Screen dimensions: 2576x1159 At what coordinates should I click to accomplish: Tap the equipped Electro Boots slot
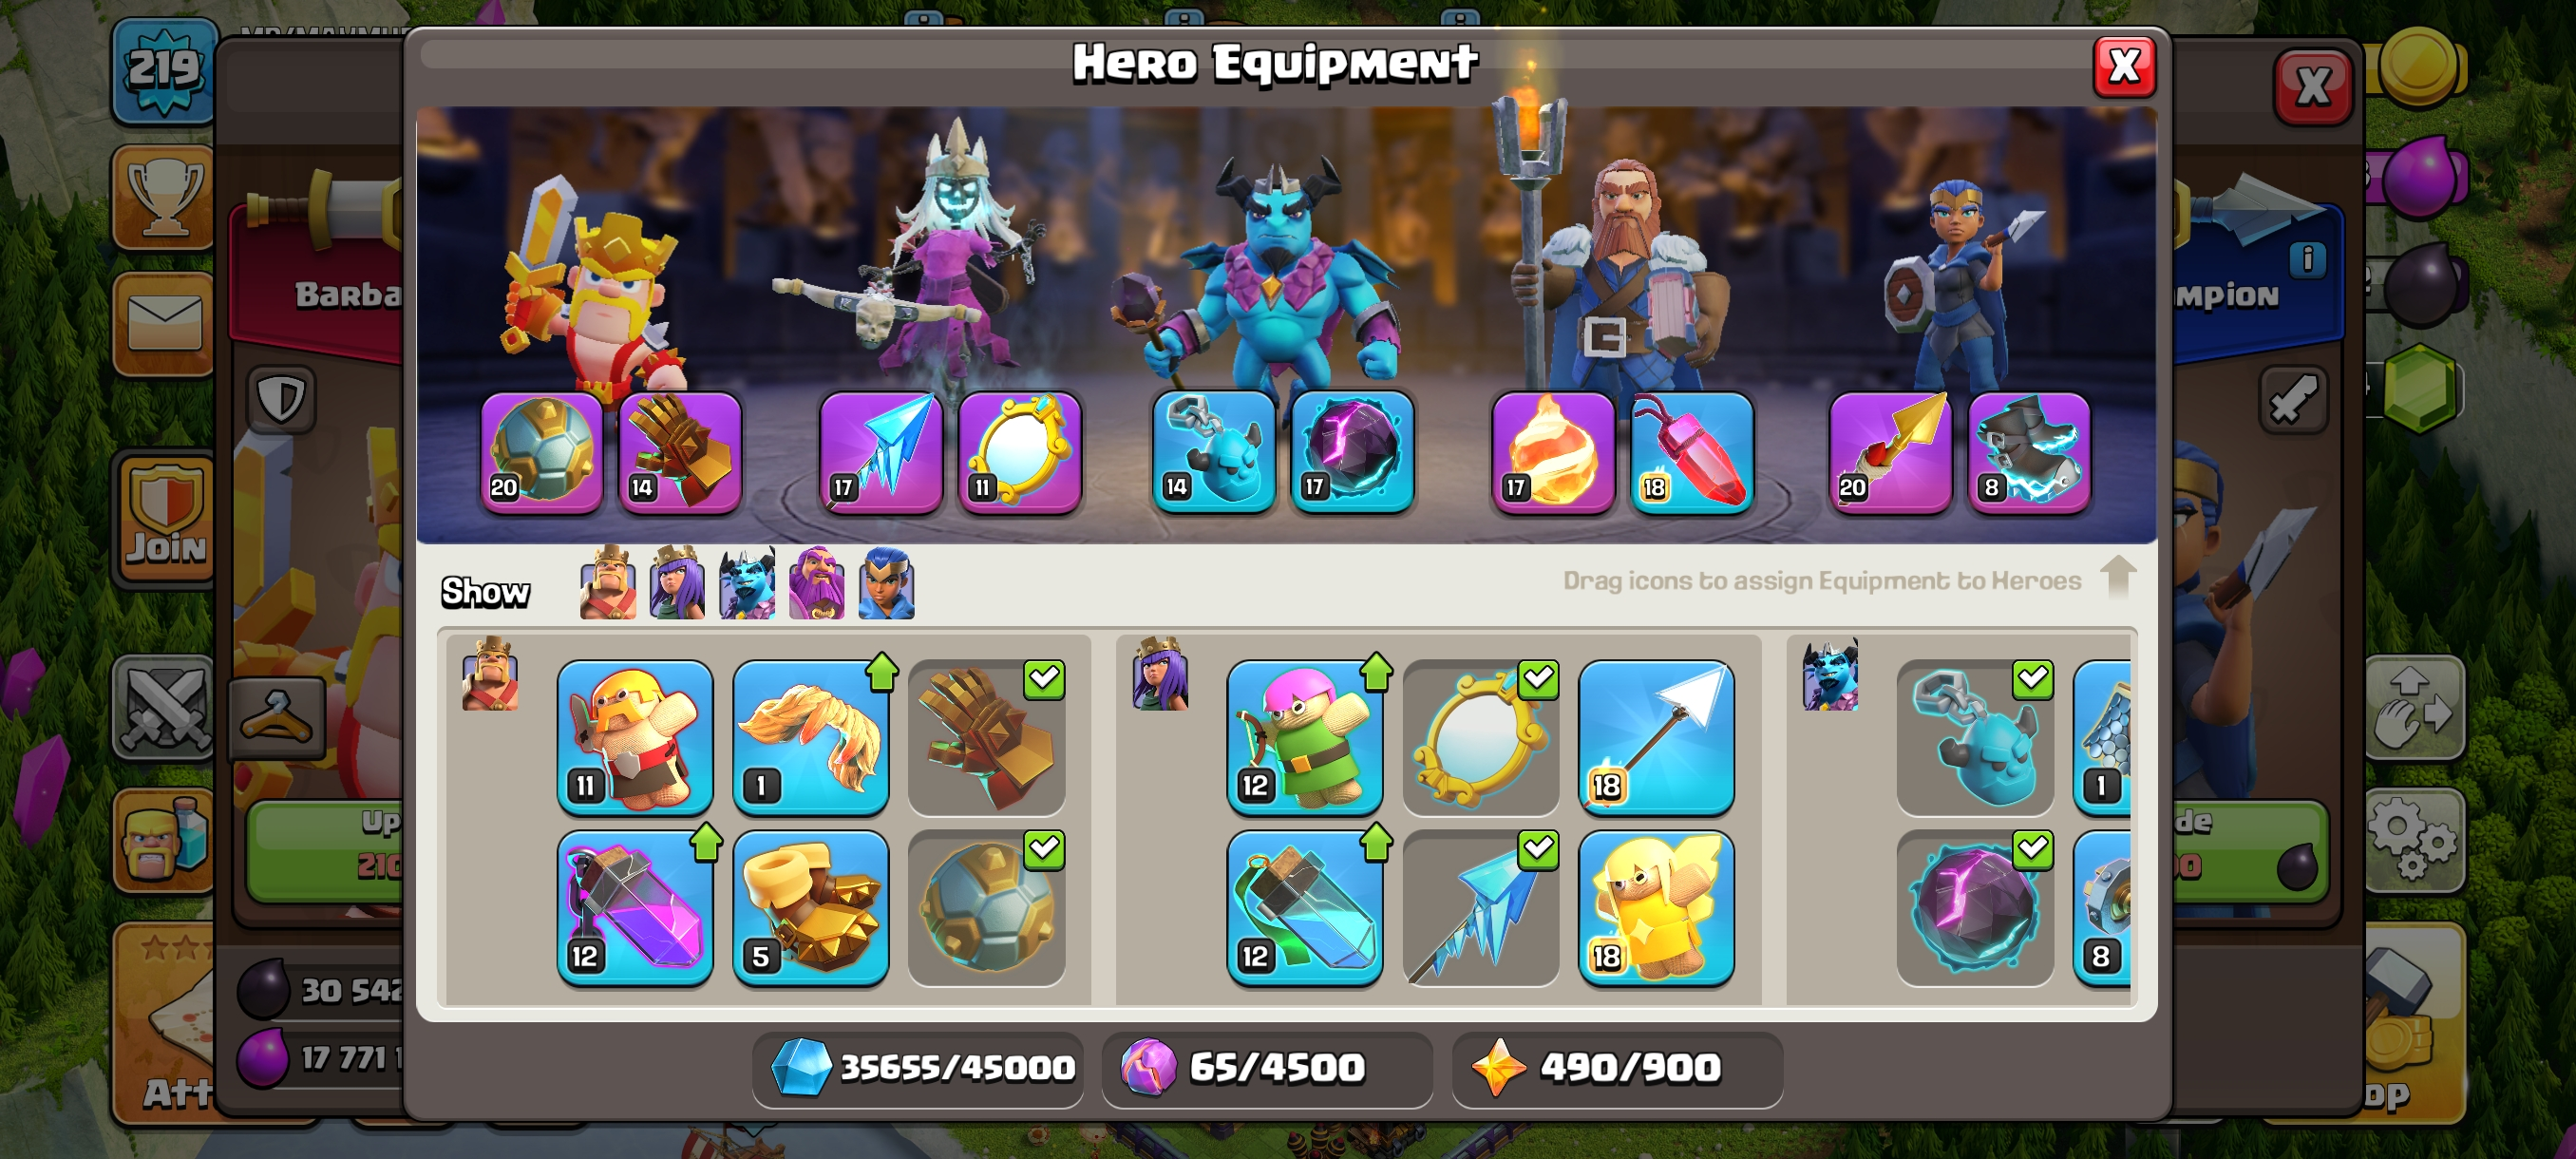pyautogui.click(x=2029, y=452)
